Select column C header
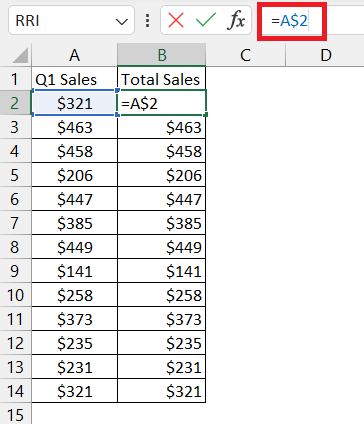Image resolution: width=364 pixels, height=424 pixels. [246, 55]
